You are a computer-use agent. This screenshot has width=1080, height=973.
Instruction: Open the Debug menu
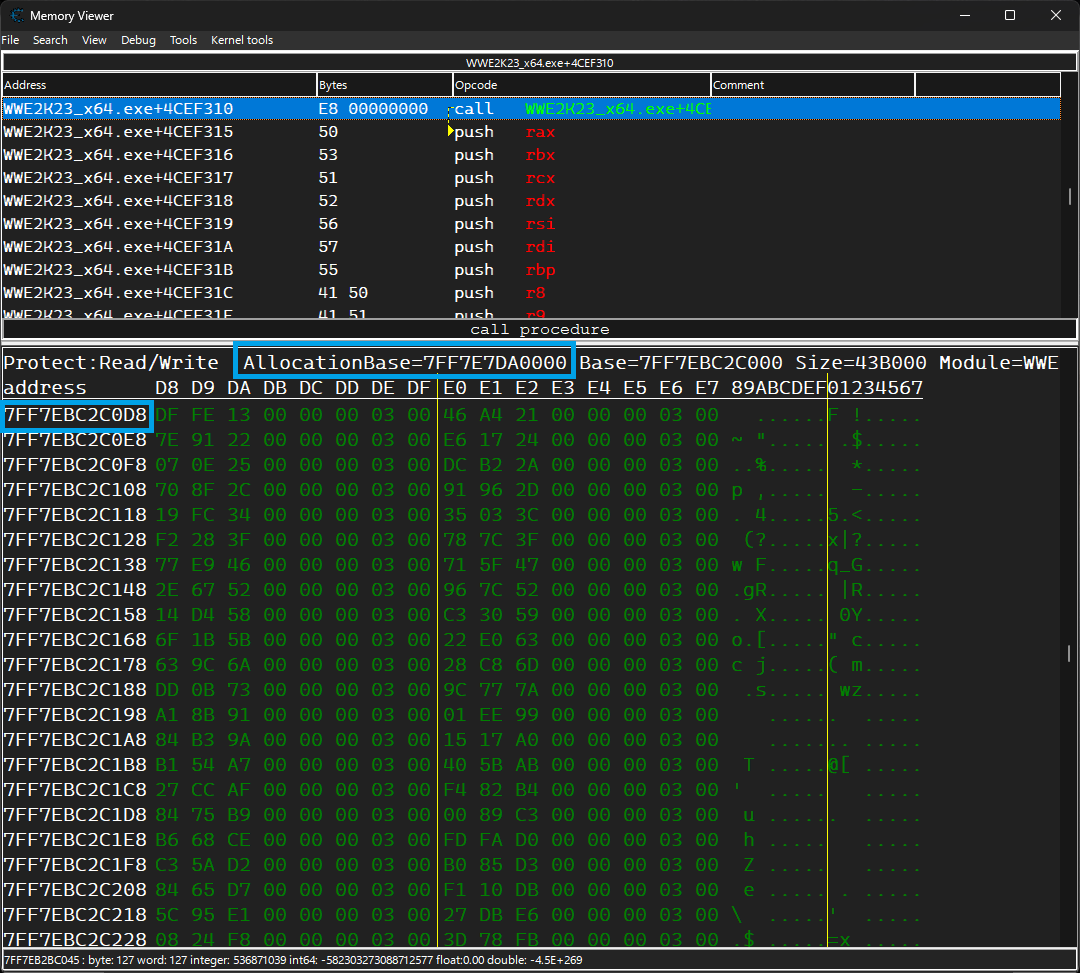pos(138,40)
